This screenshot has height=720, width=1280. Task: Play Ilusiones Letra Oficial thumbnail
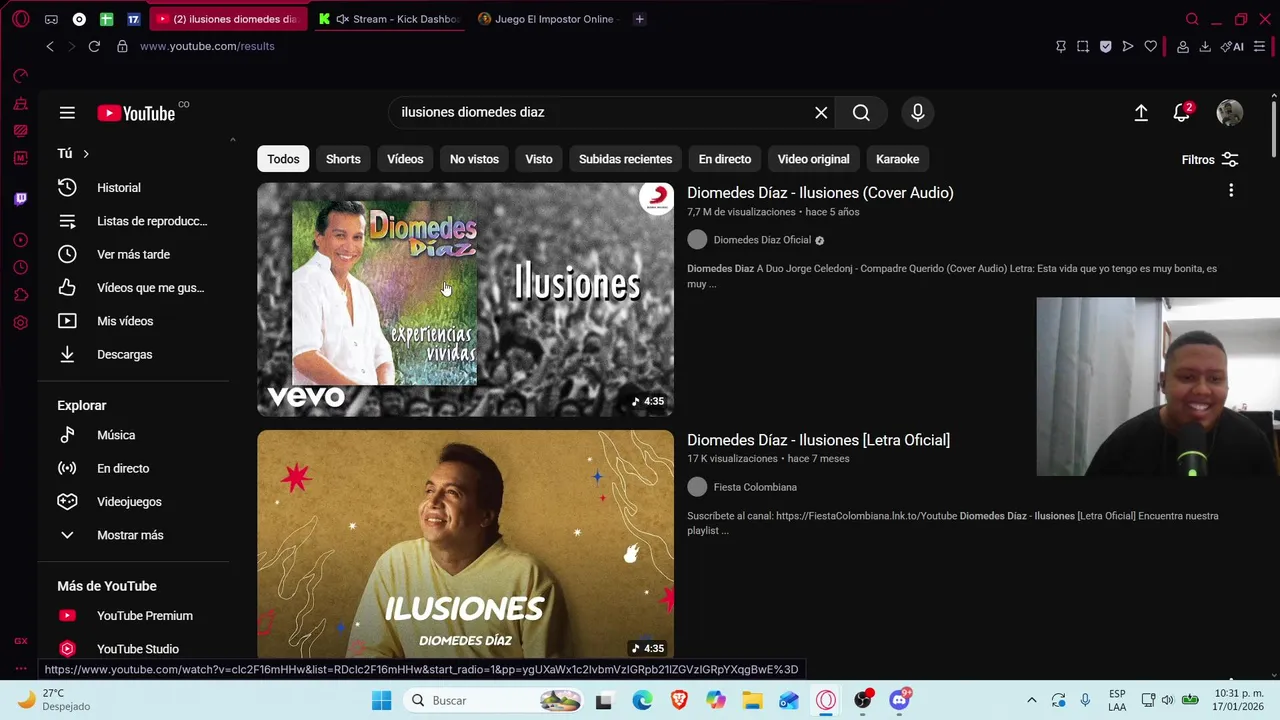click(465, 546)
